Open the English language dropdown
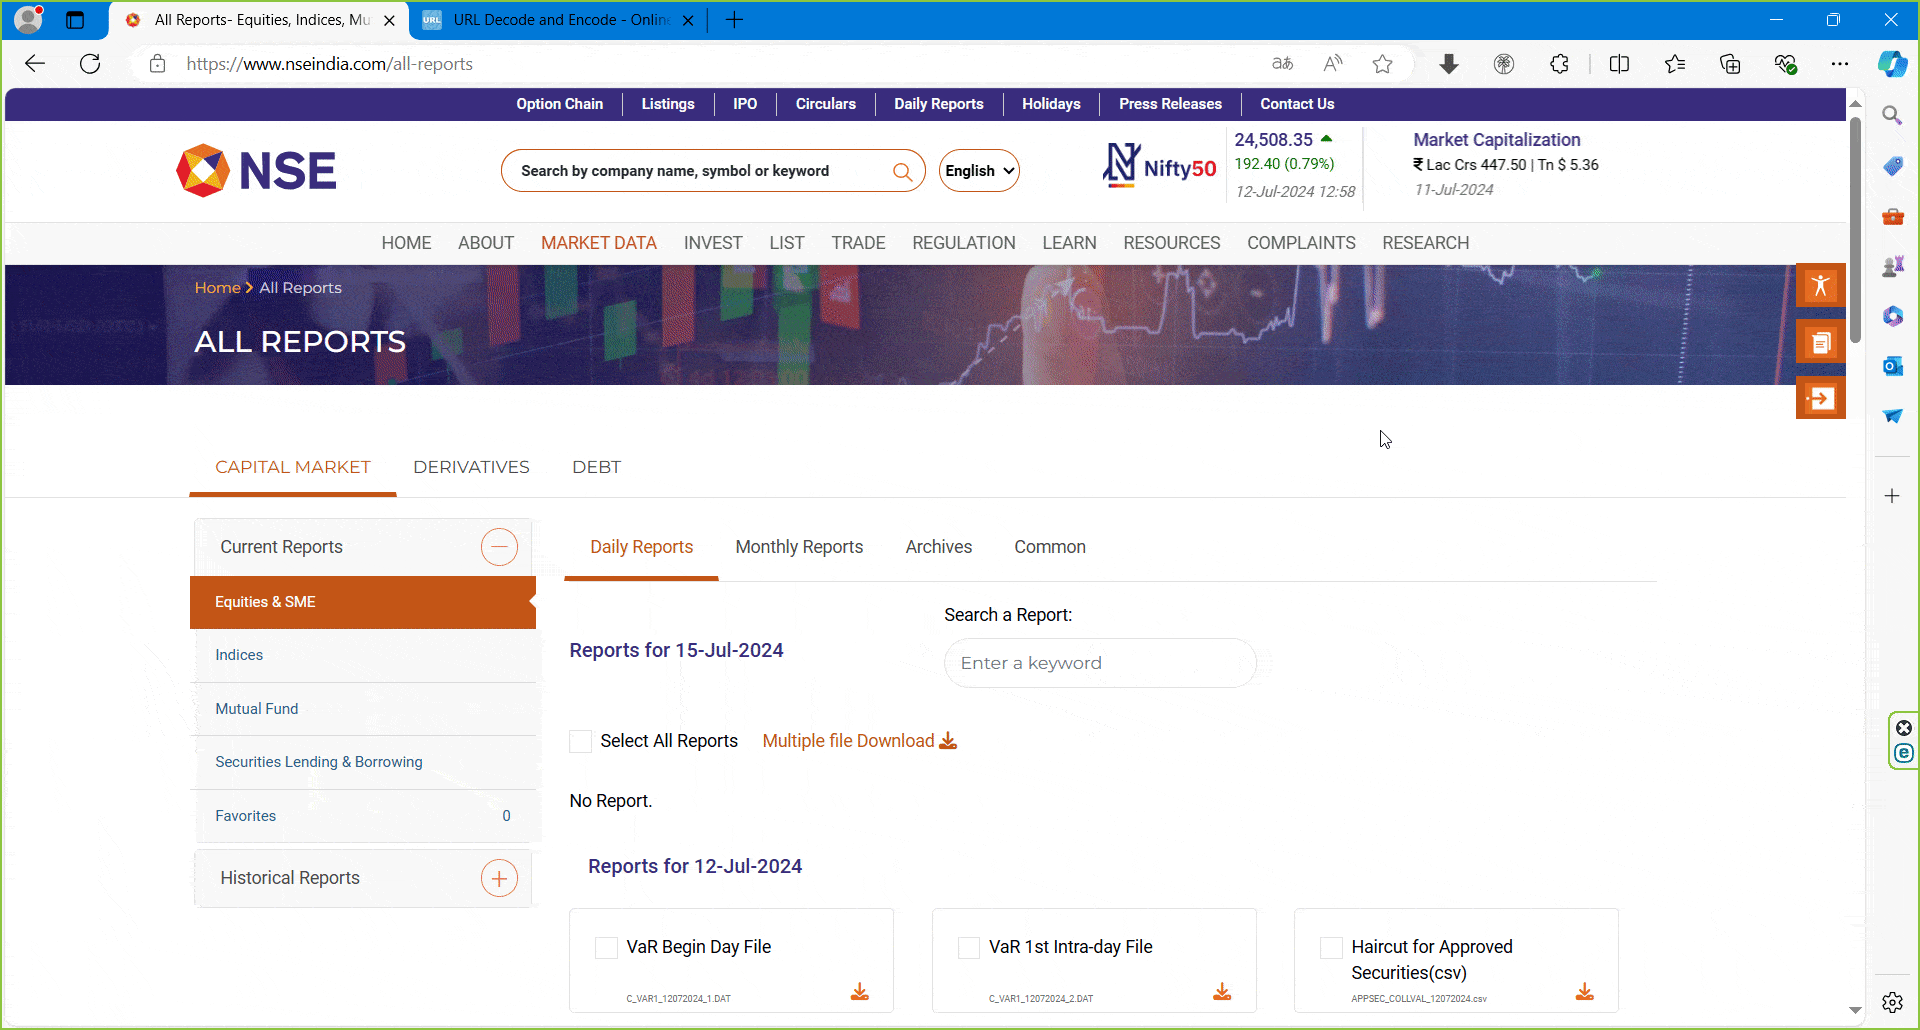This screenshot has width=1920, height=1030. click(979, 171)
